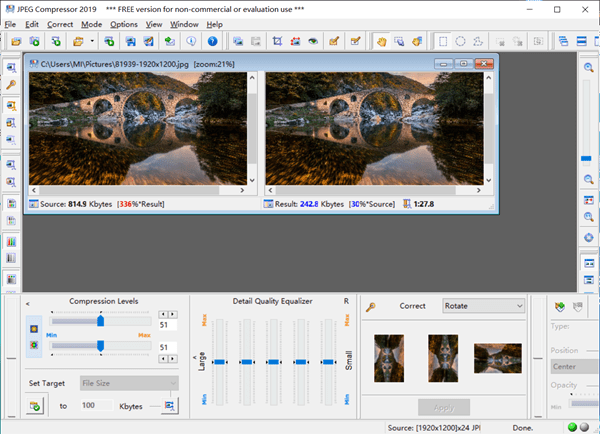Open the Edit menu

(x=32, y=24)
